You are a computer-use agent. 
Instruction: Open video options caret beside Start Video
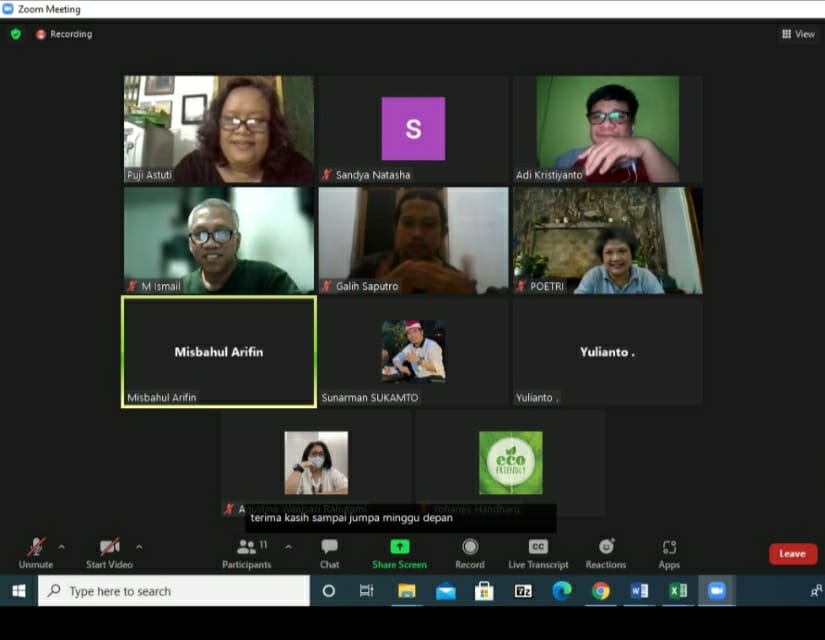click(x=139, y=547)
